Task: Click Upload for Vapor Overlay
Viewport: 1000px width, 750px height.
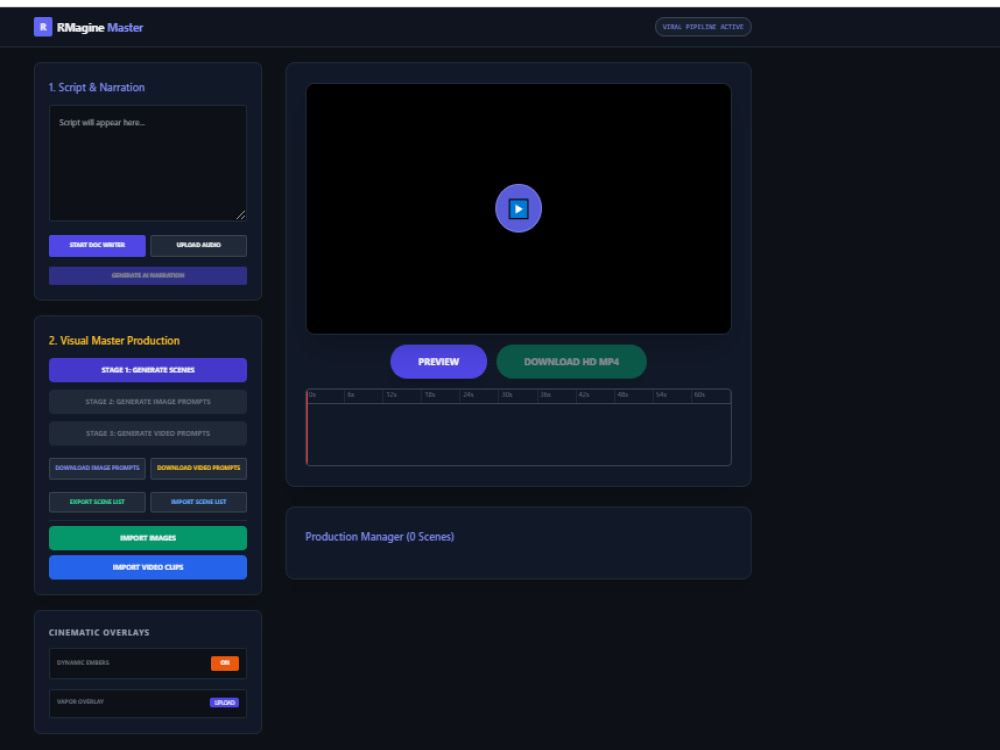Action: coord(224,702)
